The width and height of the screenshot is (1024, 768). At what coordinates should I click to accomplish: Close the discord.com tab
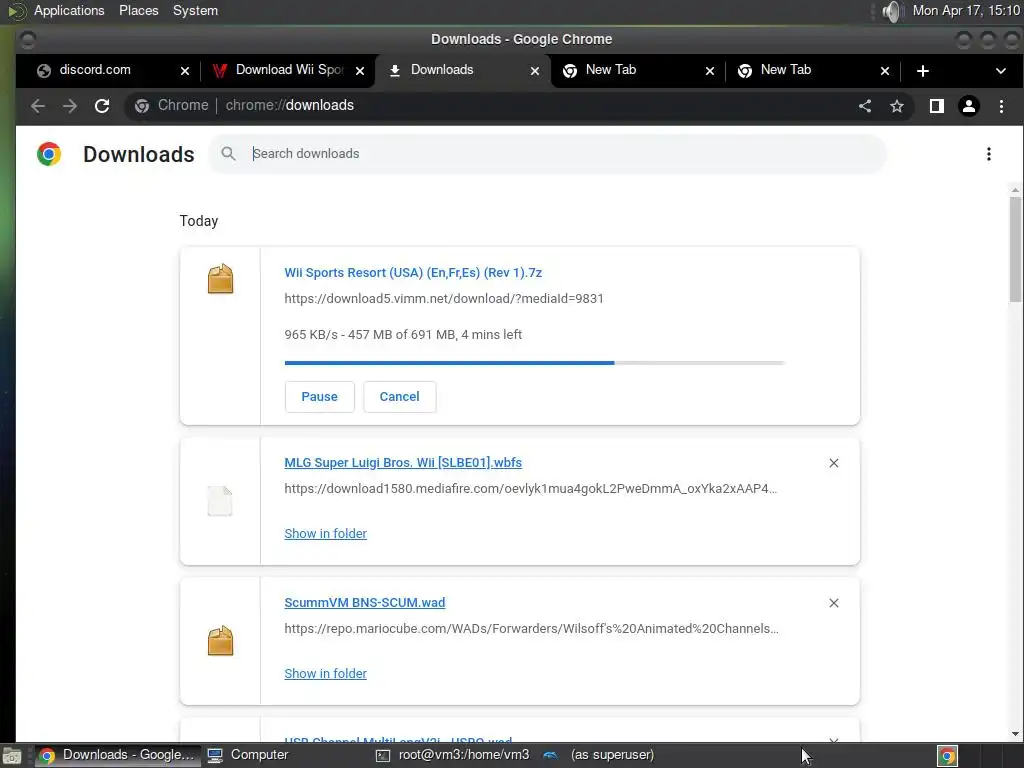(x=185, y=71)
